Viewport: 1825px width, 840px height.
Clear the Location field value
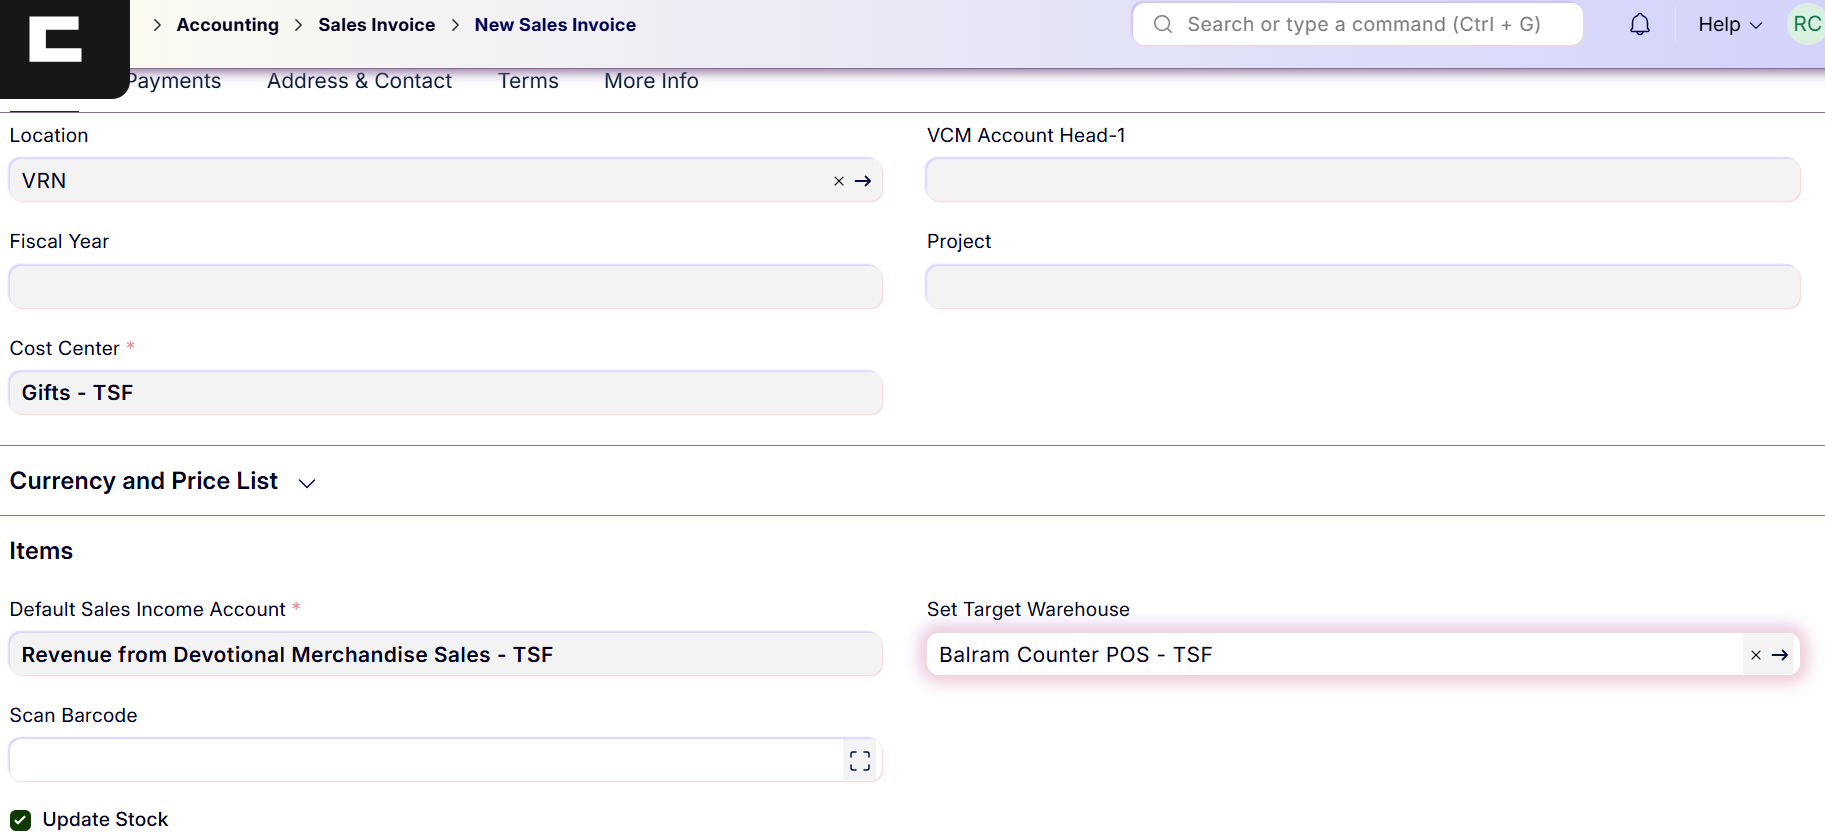click(839, 181)
